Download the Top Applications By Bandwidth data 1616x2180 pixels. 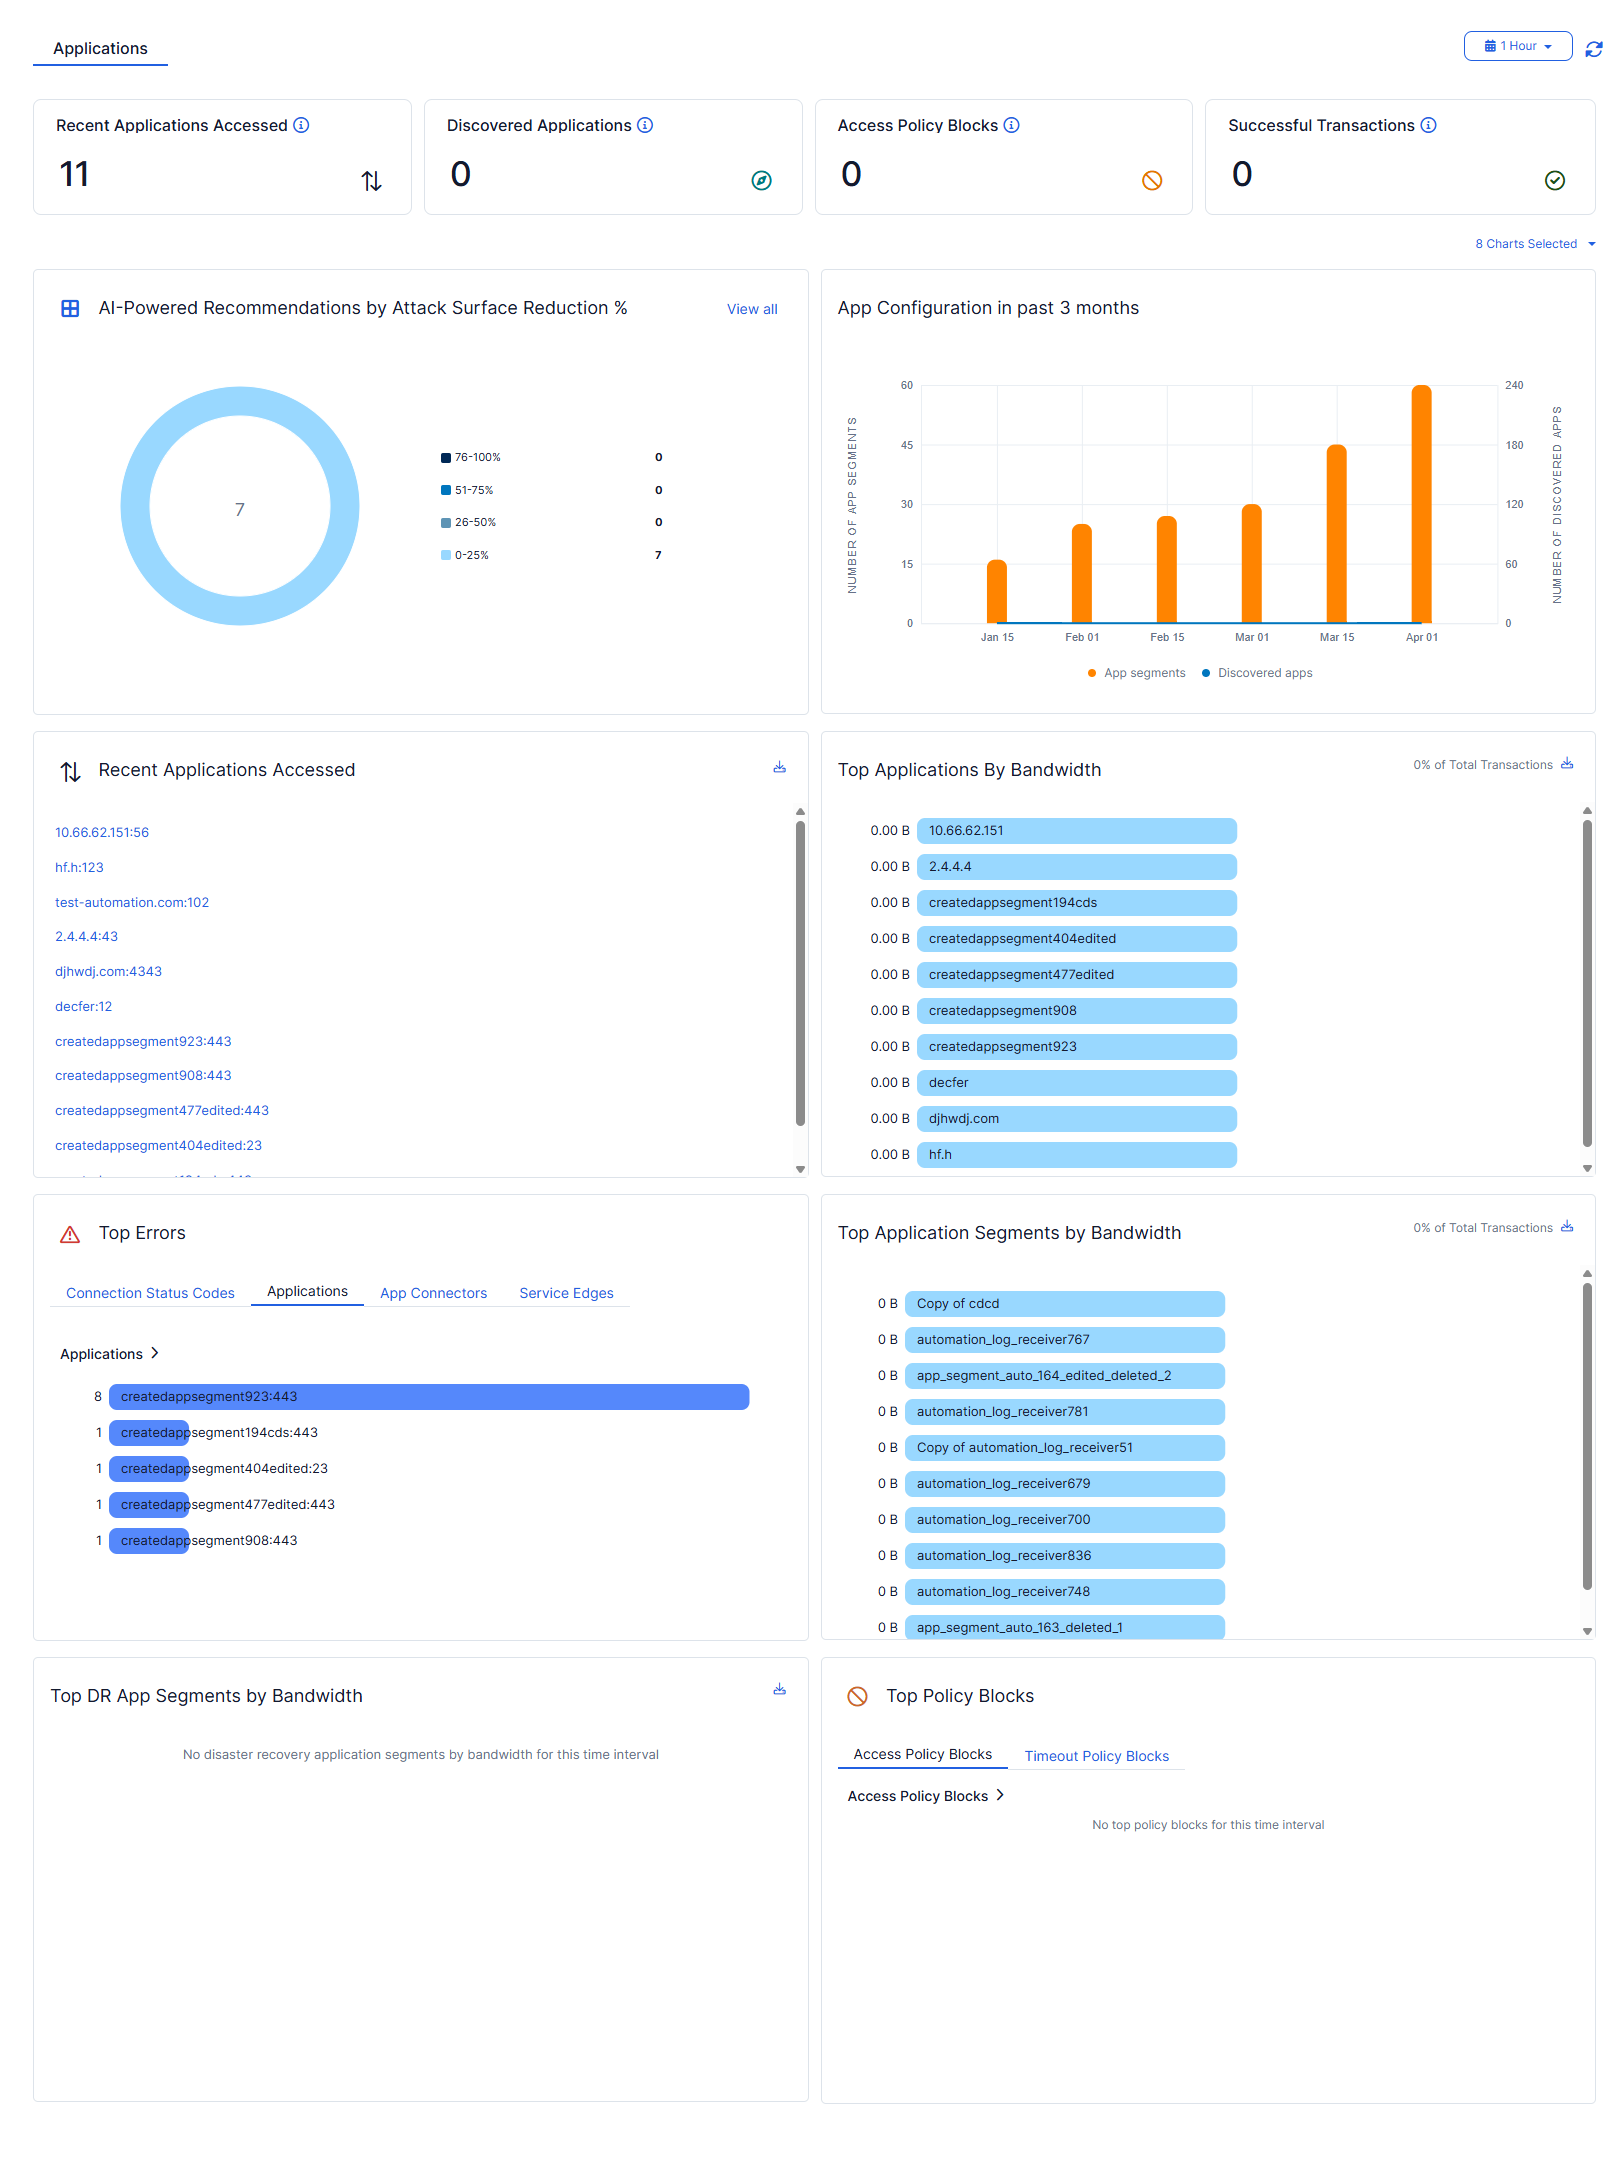[1567, 764]
